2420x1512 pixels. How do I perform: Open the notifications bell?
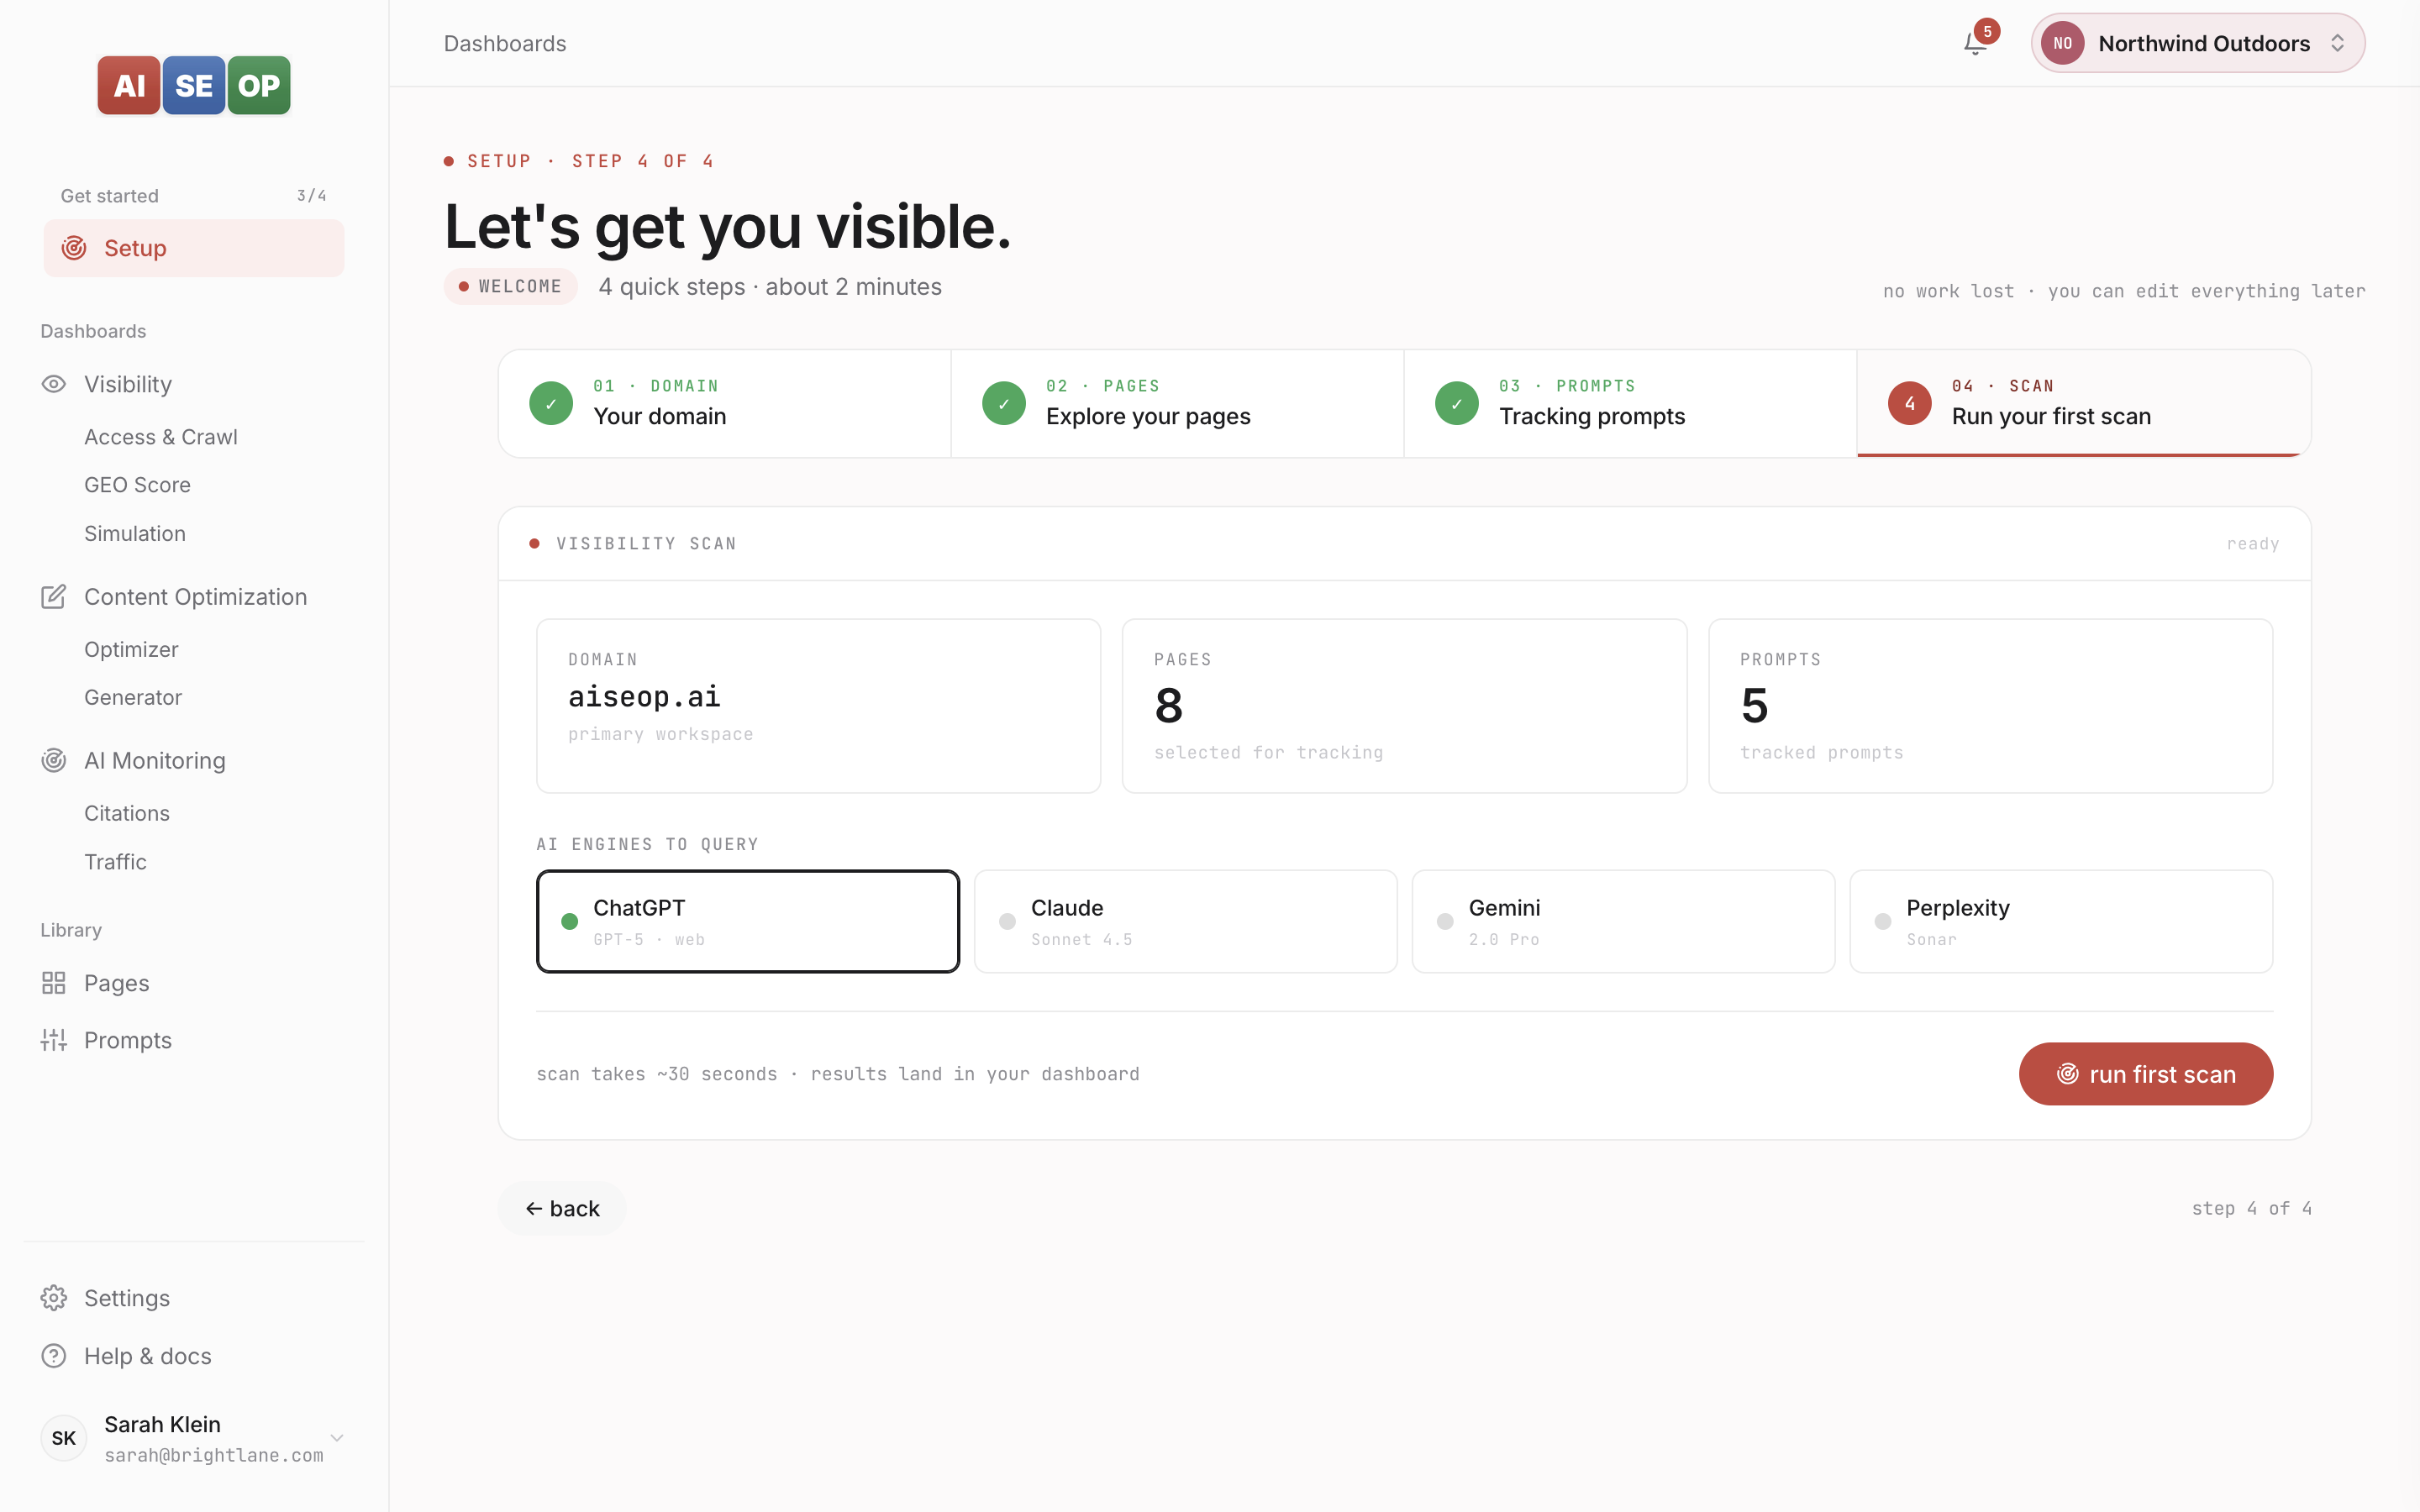1975,44
